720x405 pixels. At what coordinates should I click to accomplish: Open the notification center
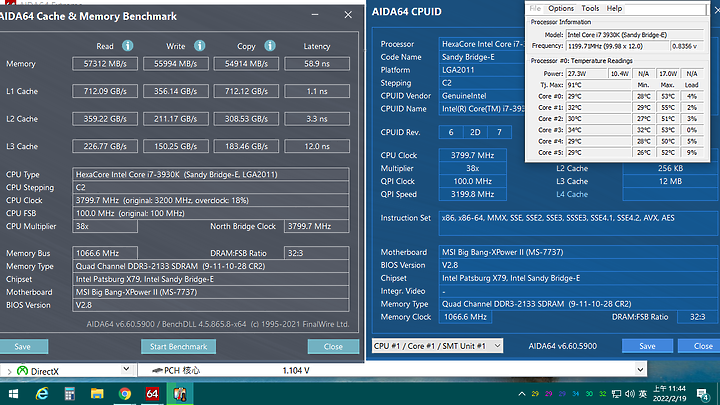click(702, 394)
